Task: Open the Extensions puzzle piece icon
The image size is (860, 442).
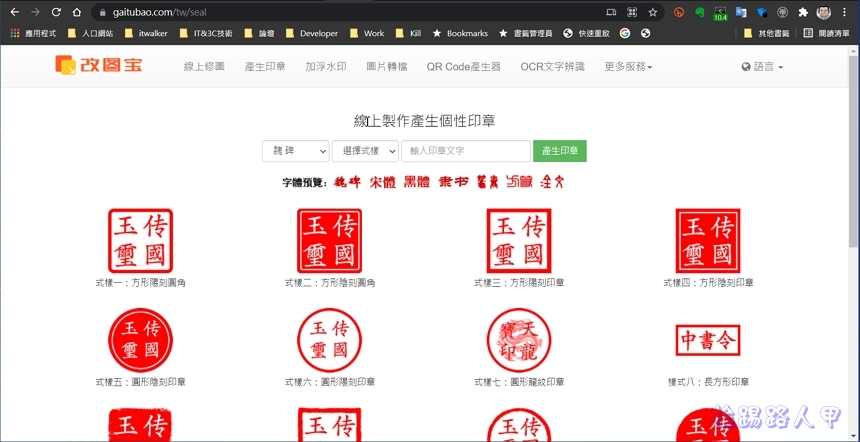Action: [803, 12]
